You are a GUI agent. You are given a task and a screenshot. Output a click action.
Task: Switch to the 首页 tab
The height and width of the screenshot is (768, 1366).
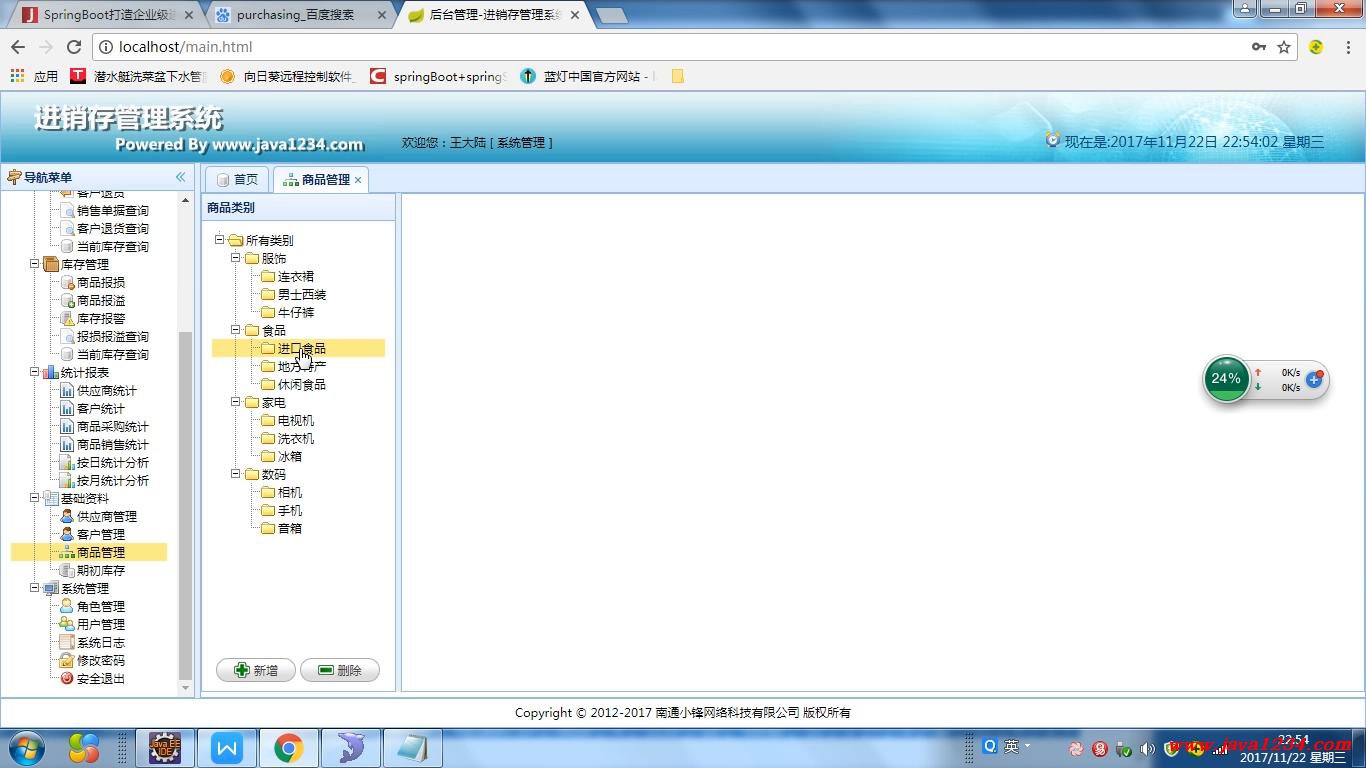tap(238, 179)
